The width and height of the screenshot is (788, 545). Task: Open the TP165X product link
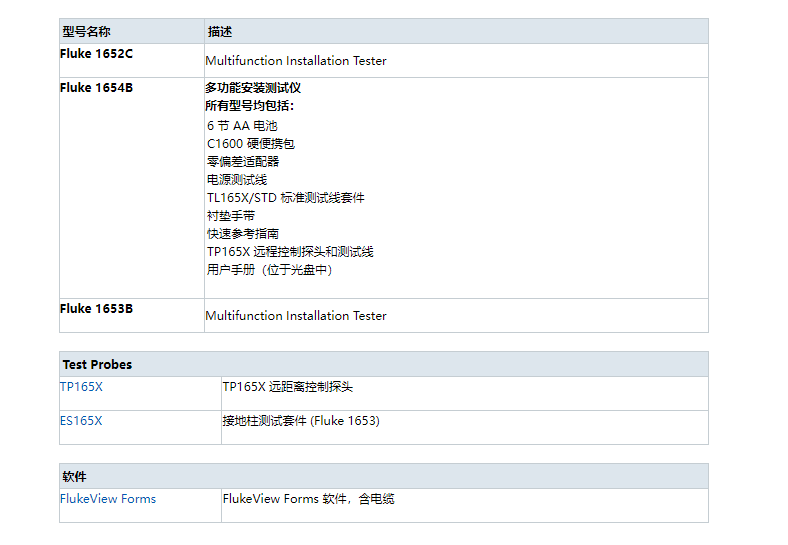pyautogui.click(x=81, y=387)
